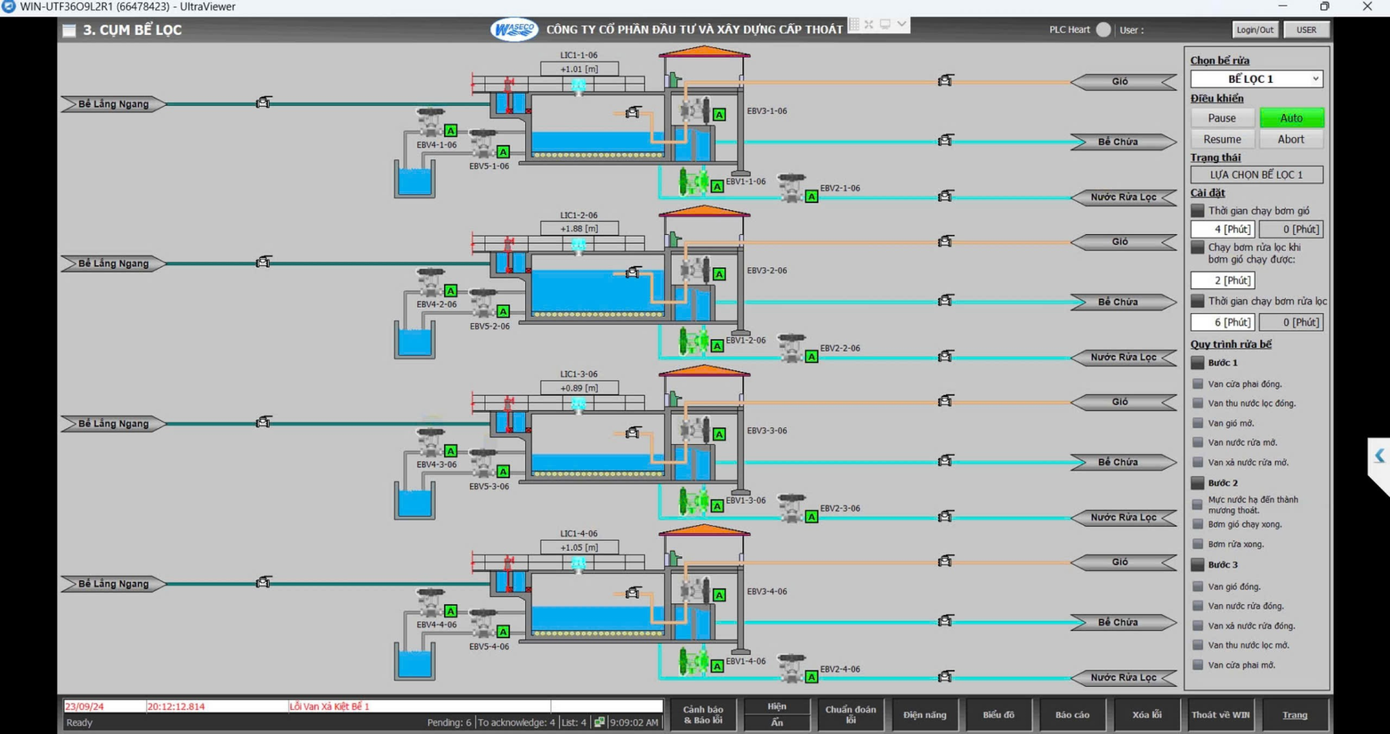Click the EBV3-1-06 valve icon
The width and height of the screenshot is (1390, 734).
click(694, 110)
